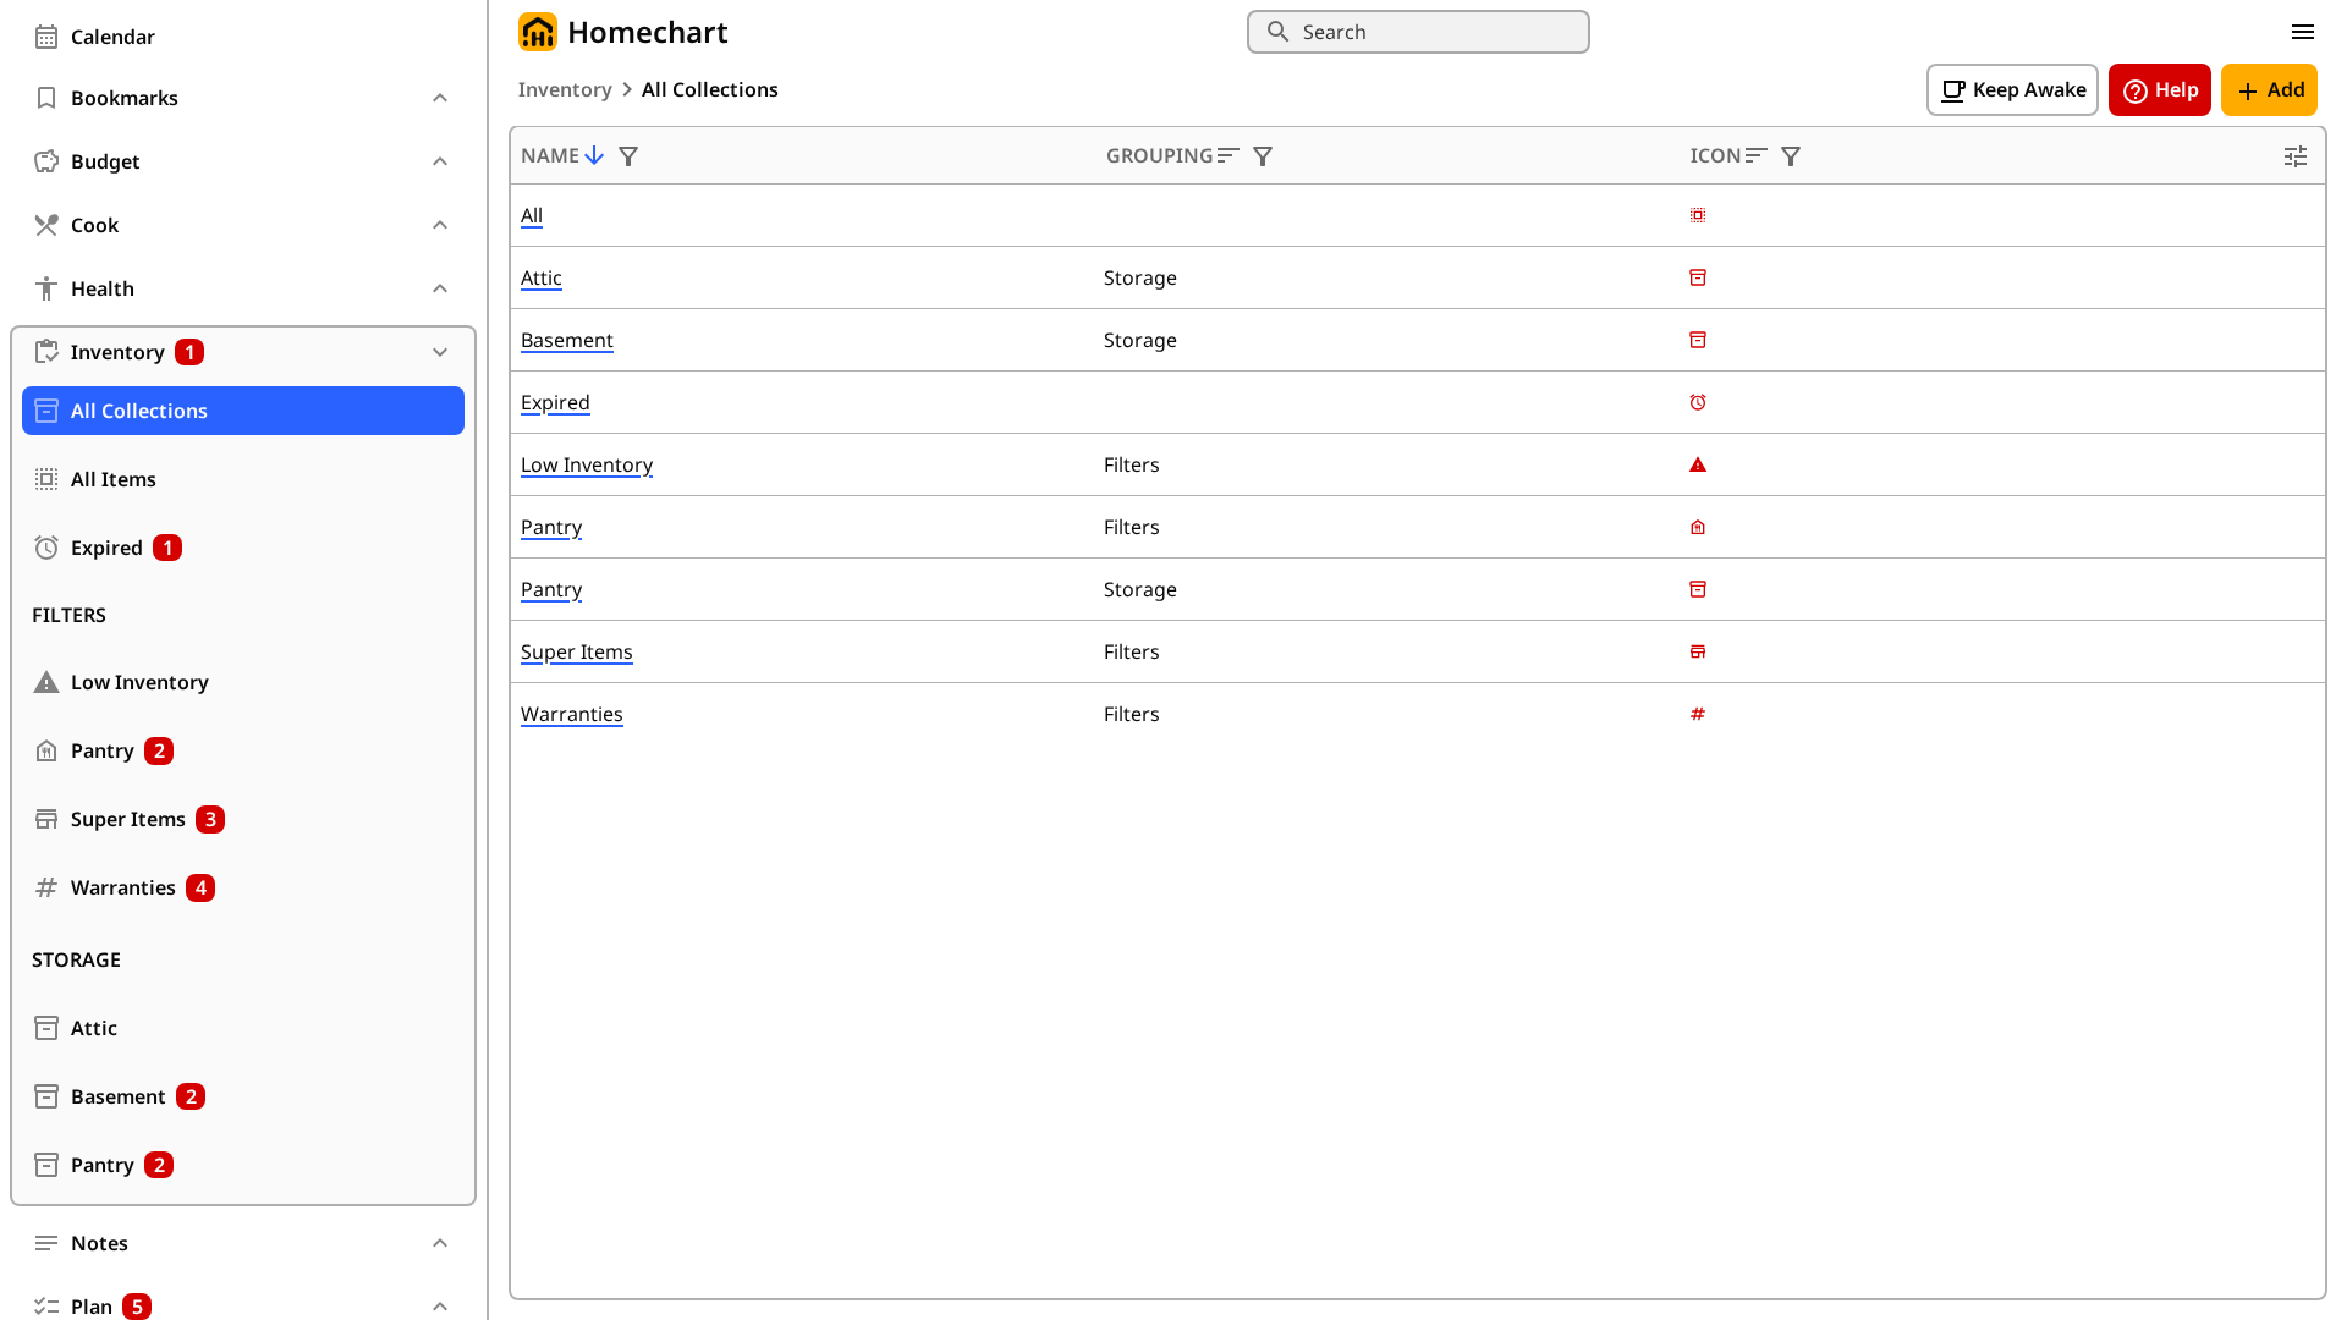Screen dimensions: 2347x1320
Task: Toggle the NAME column sort order
Action: click(x=595, y=156)
